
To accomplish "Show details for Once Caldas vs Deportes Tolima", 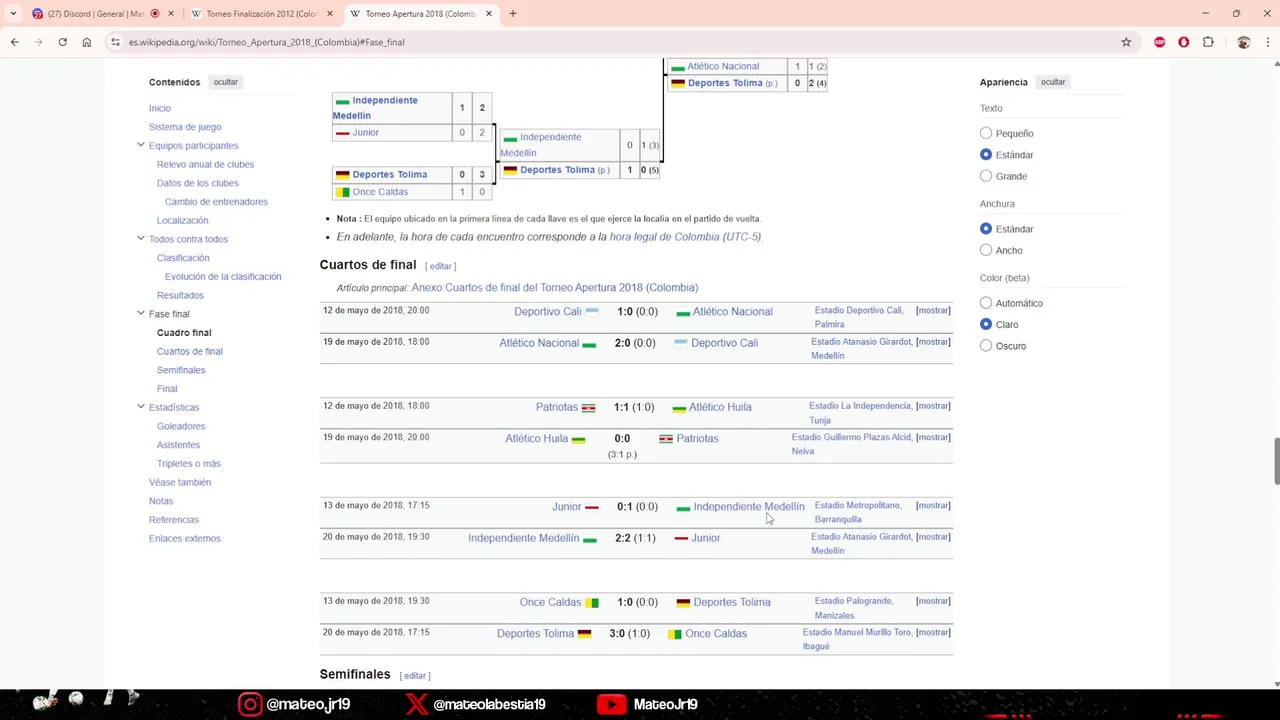I will tap(933, 601).
